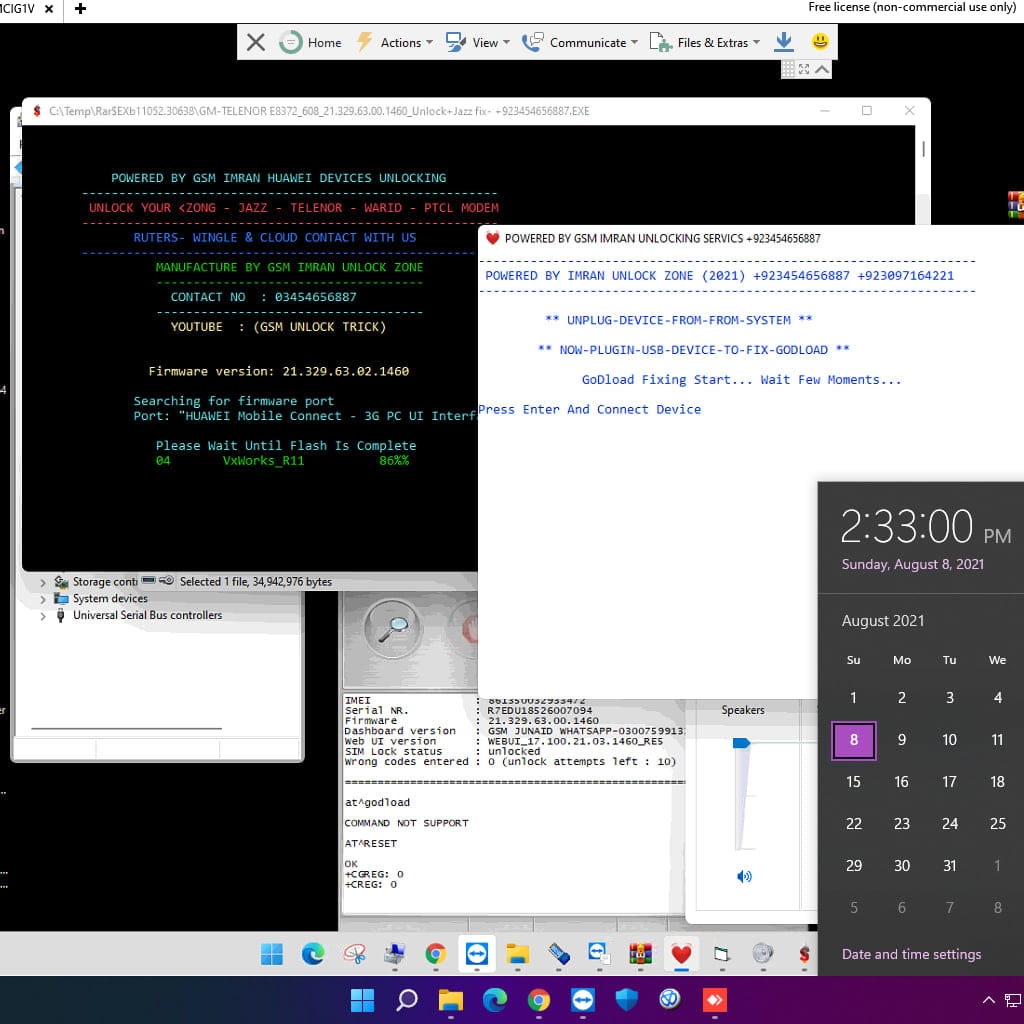
Task: Click the magnifier search icon in tool
Action: click(394, 629)
